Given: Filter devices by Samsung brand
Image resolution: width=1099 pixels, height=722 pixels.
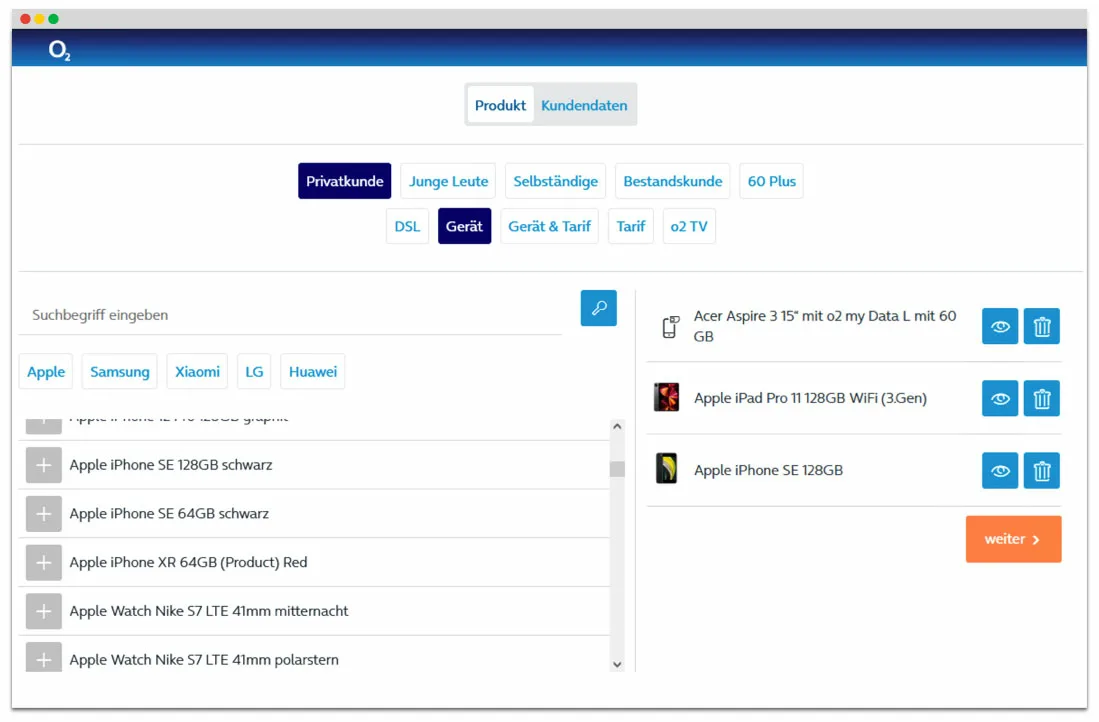Looking at the screenshot, I should [119, 372].
